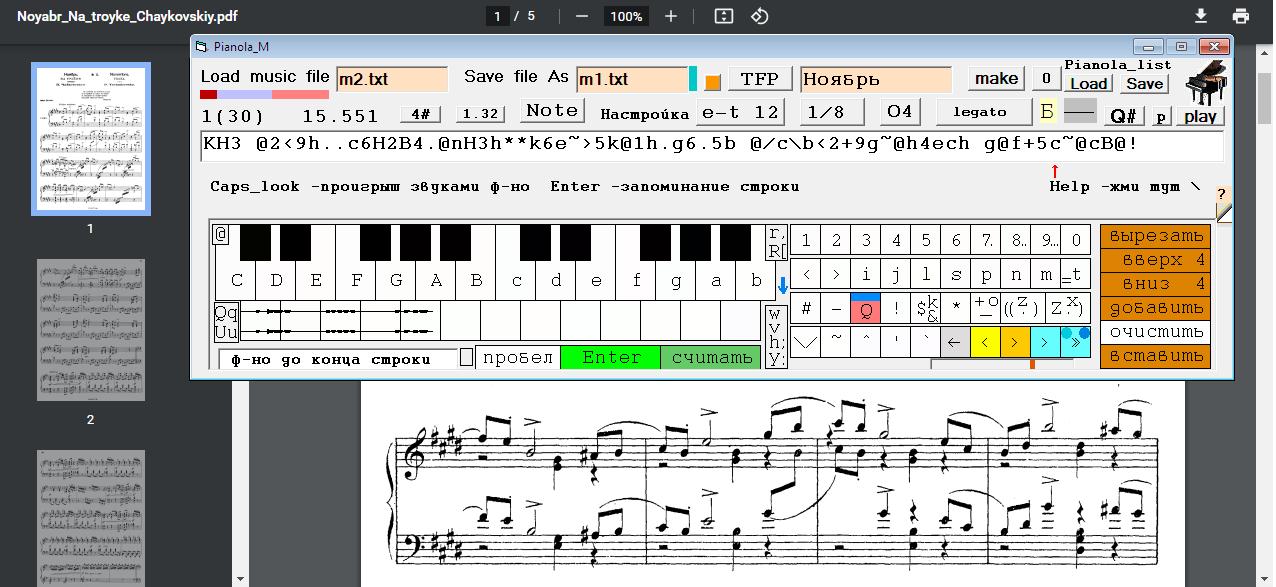Screen dimensions: 1276x587
Task: Download the PDF from the viewer toolbar
Action: (1201, 16)
